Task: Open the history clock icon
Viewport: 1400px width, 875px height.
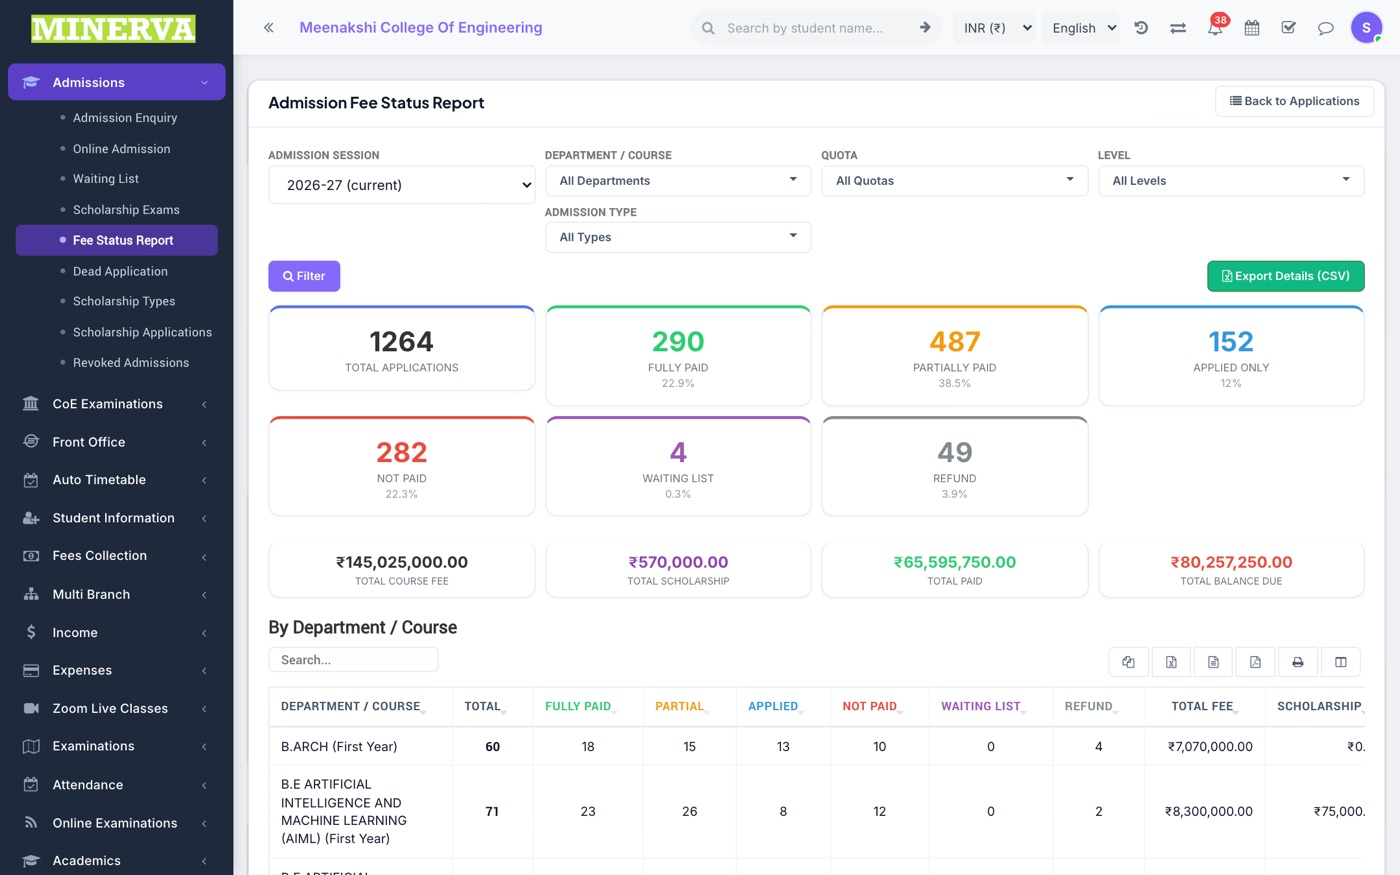Action: pos(1141,28)
